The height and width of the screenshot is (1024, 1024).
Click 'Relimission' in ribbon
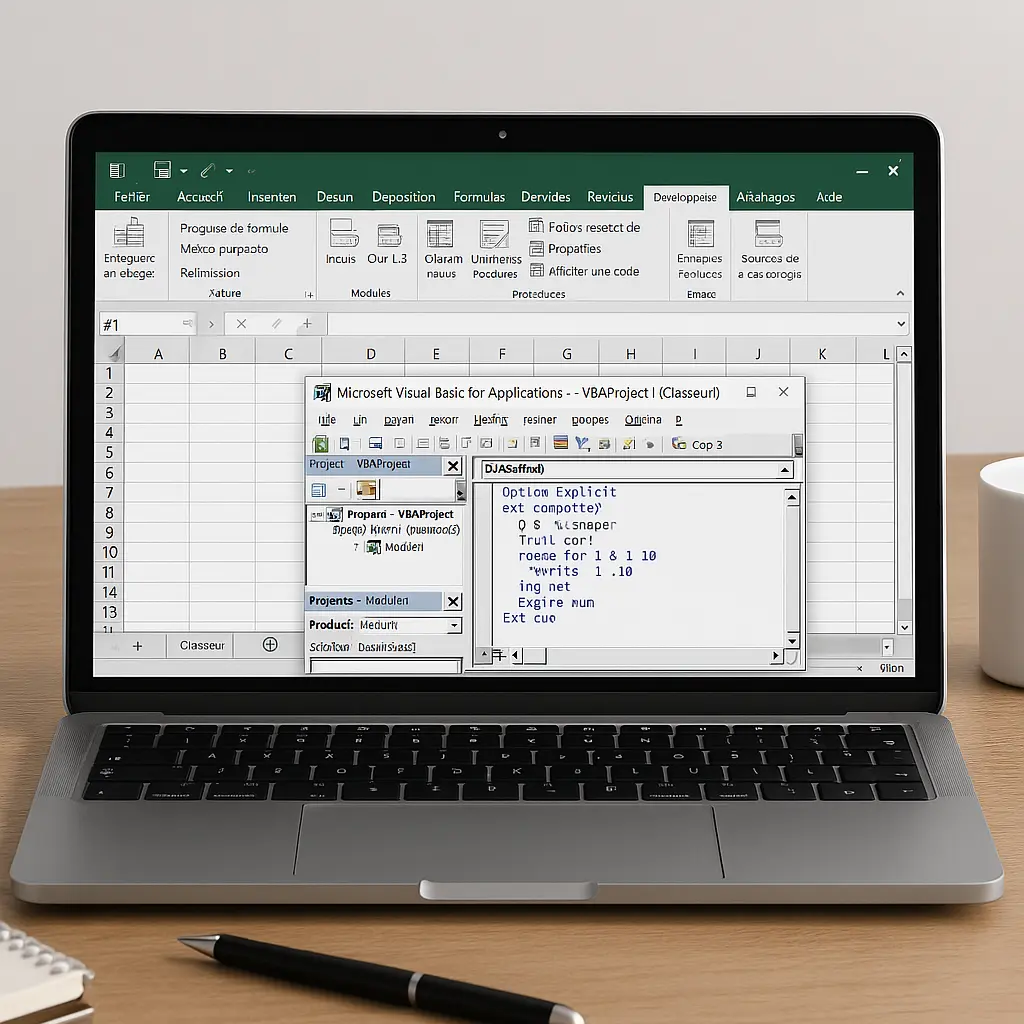click(x=210, y=272)
